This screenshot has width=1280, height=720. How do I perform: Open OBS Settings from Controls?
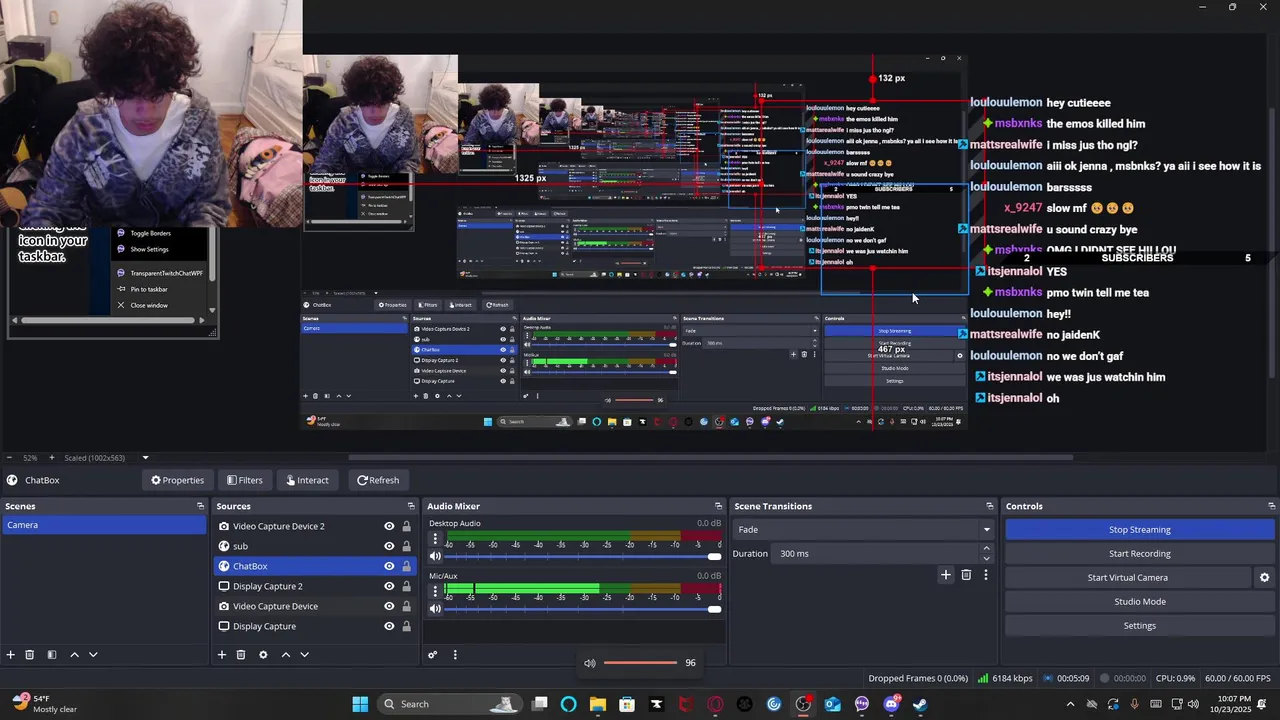(x=1140, y=626)
